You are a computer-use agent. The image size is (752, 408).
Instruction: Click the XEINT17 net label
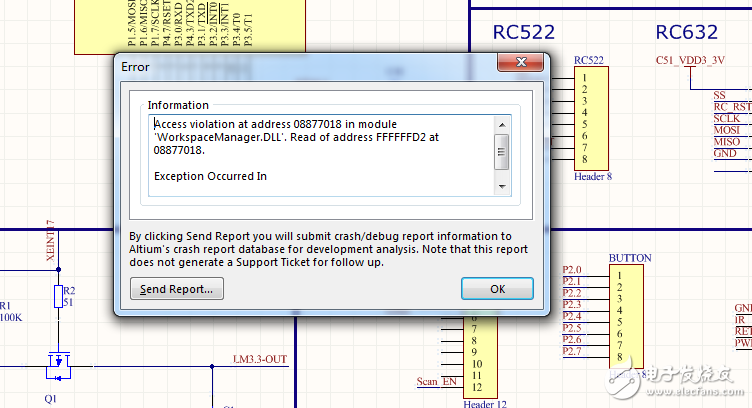coord(49,240)
